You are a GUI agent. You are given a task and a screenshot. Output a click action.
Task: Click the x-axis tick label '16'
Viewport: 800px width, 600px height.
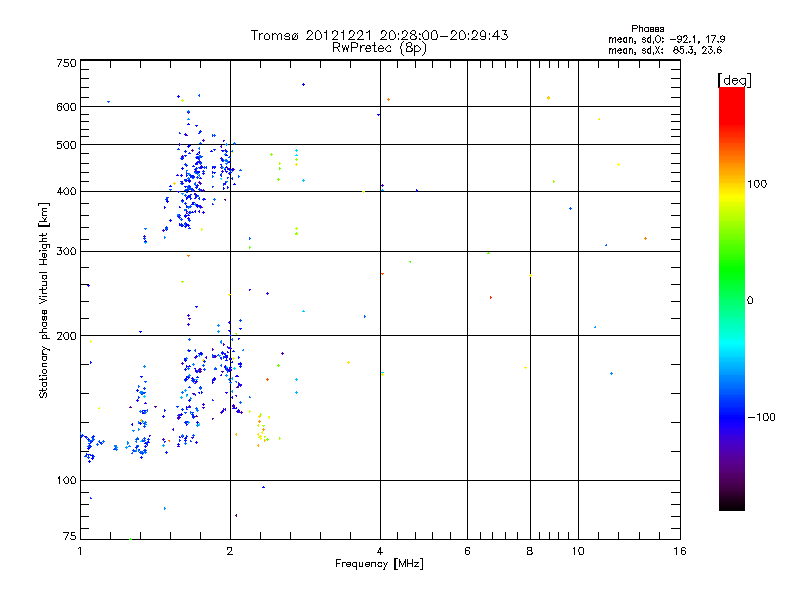[x=680, y=551]
